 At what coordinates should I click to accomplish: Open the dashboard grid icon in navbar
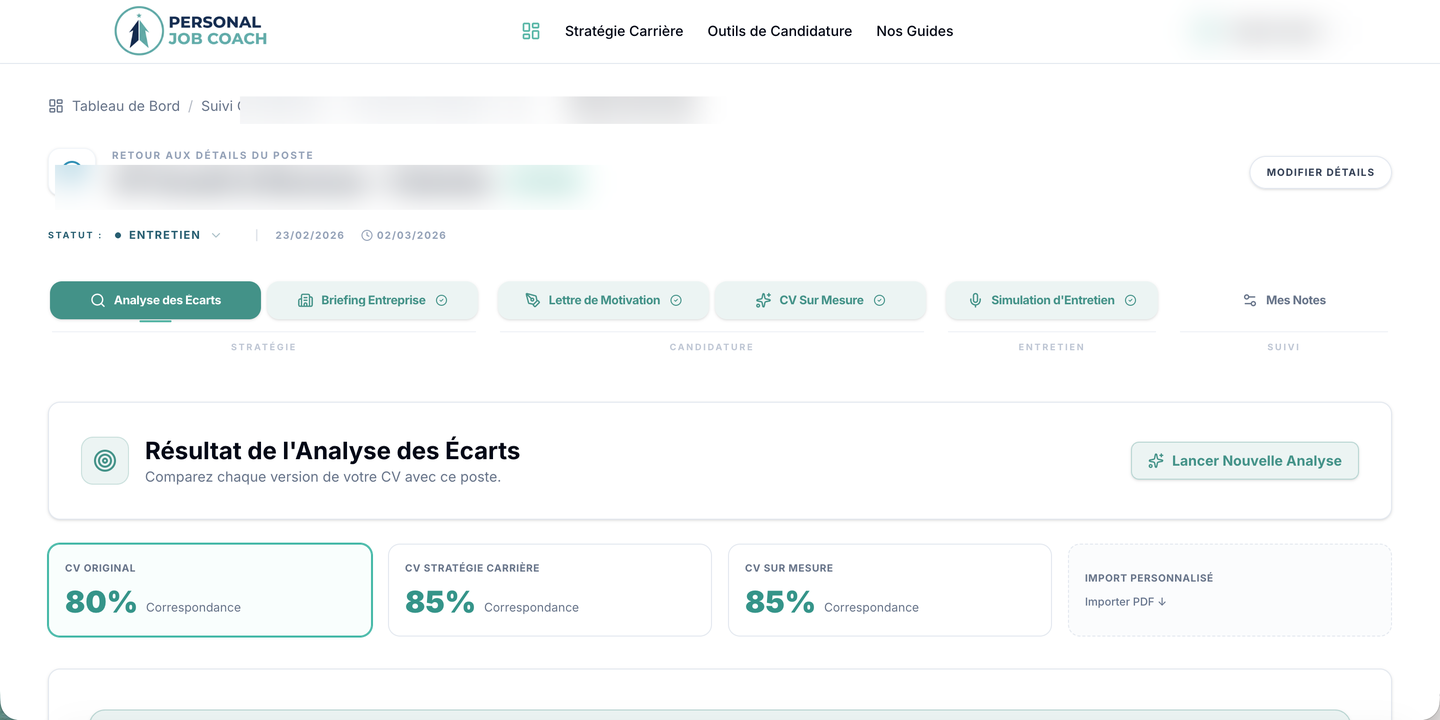point(531,31)
